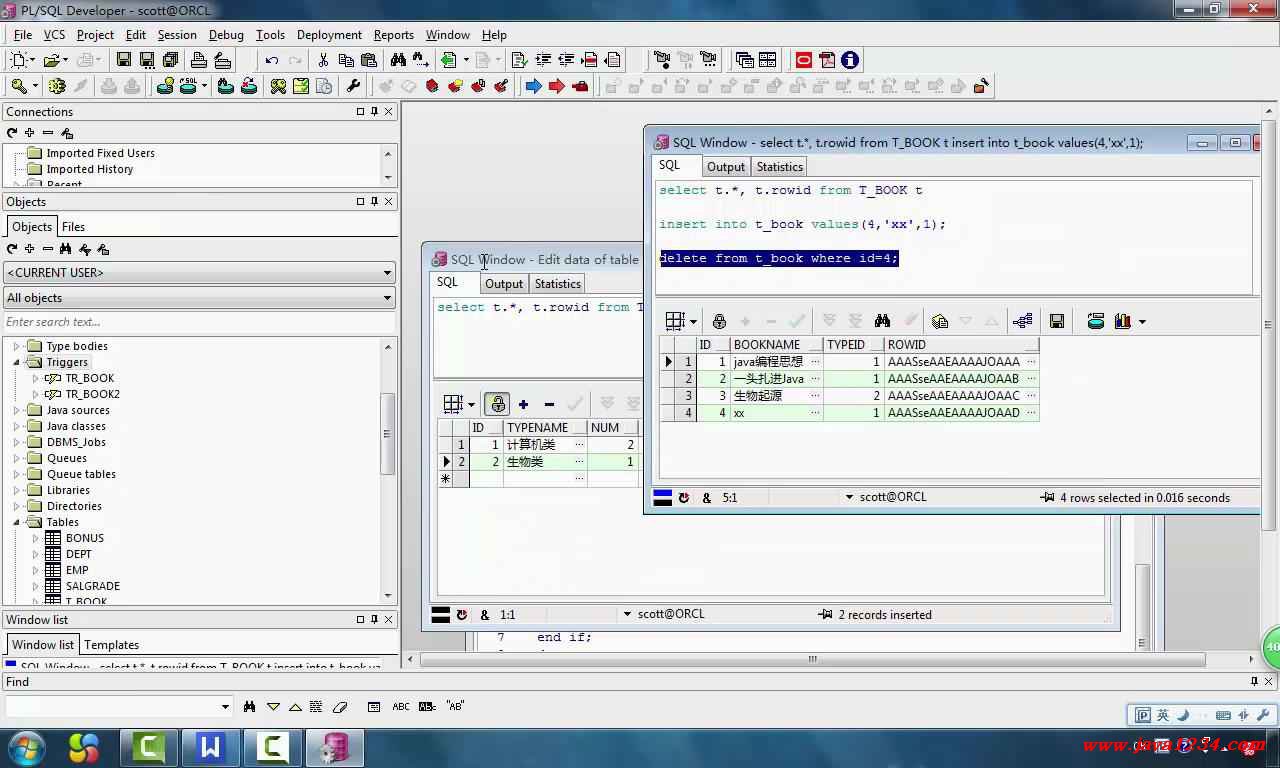
Task: Switch to Output tab in T_BOOK SQL window
Action: pyautogui.click(x=726, y=167)
